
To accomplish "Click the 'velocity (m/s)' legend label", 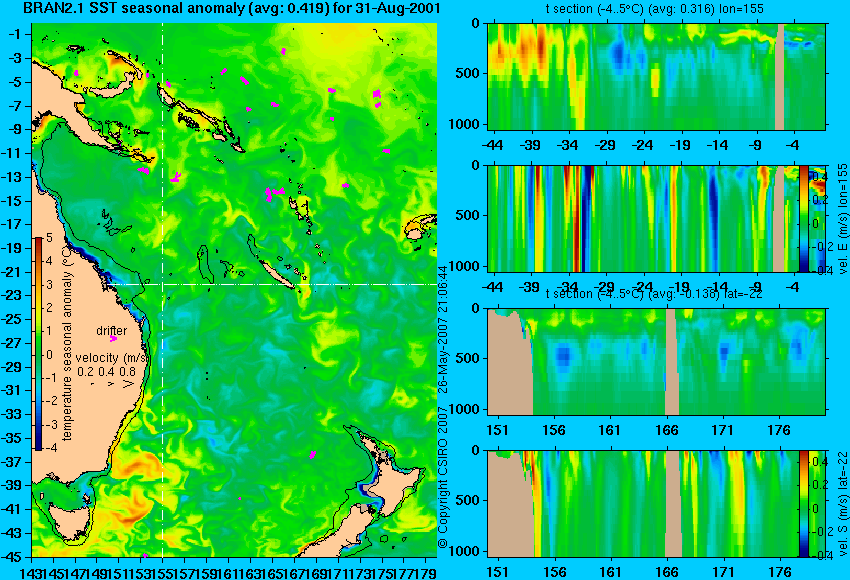I will 112,358.
